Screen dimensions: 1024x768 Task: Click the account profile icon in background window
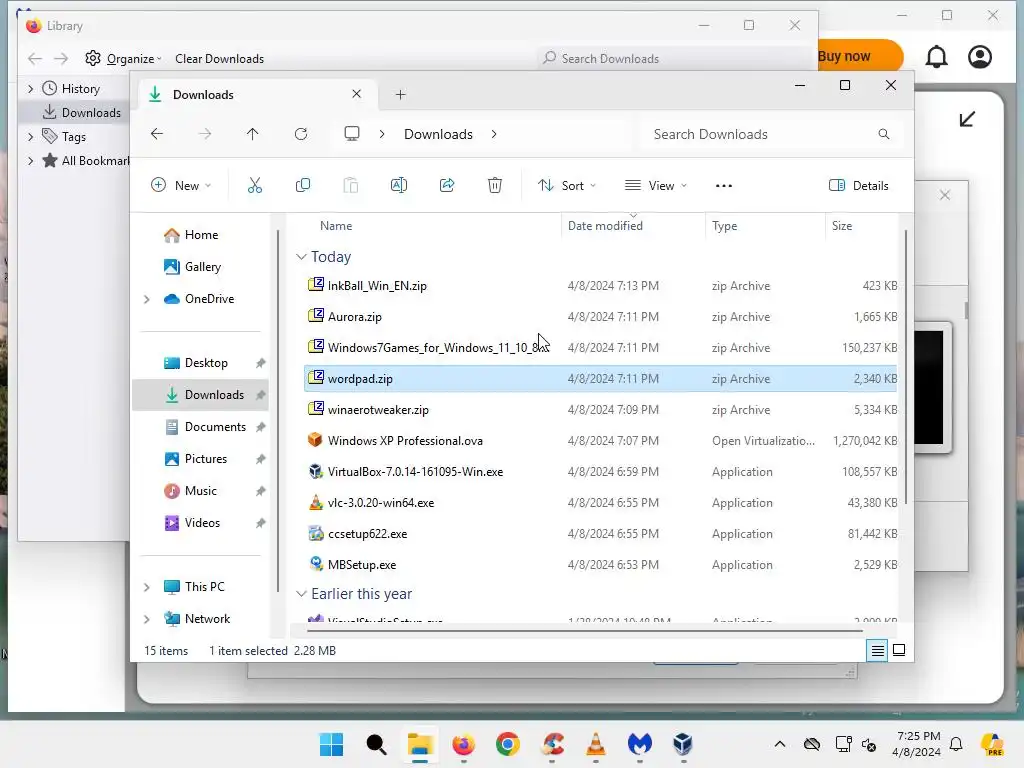pyautogui.click(x=980, y=57)
